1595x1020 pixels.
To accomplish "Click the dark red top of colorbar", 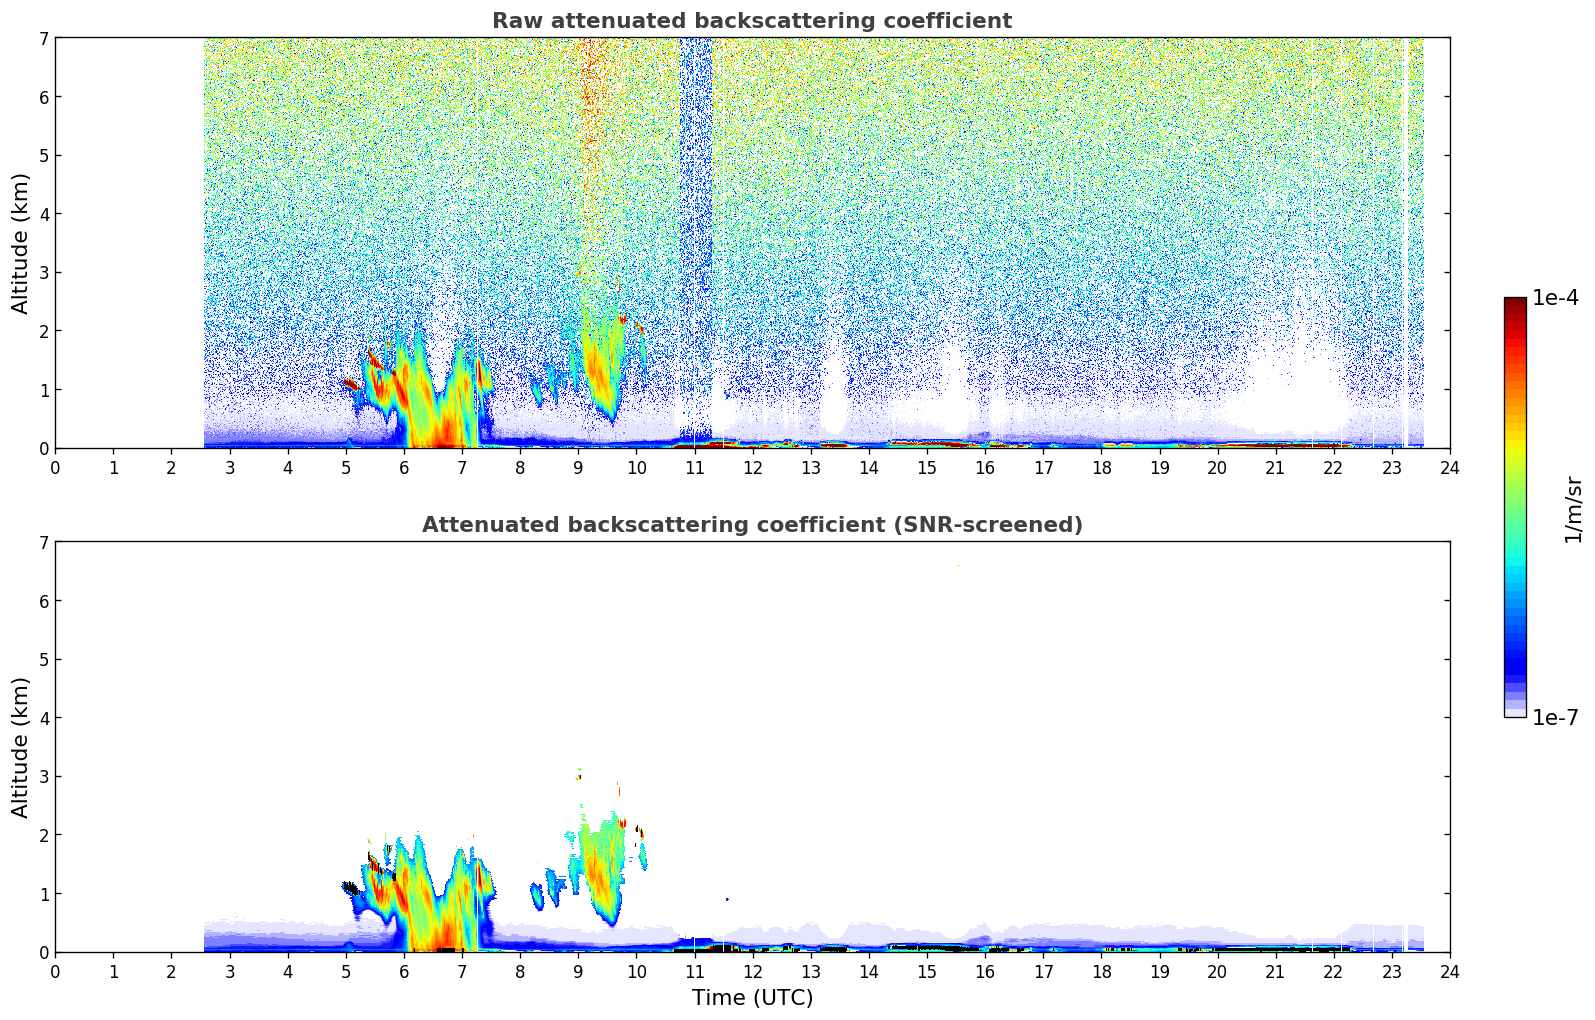I will (1514, 304).
